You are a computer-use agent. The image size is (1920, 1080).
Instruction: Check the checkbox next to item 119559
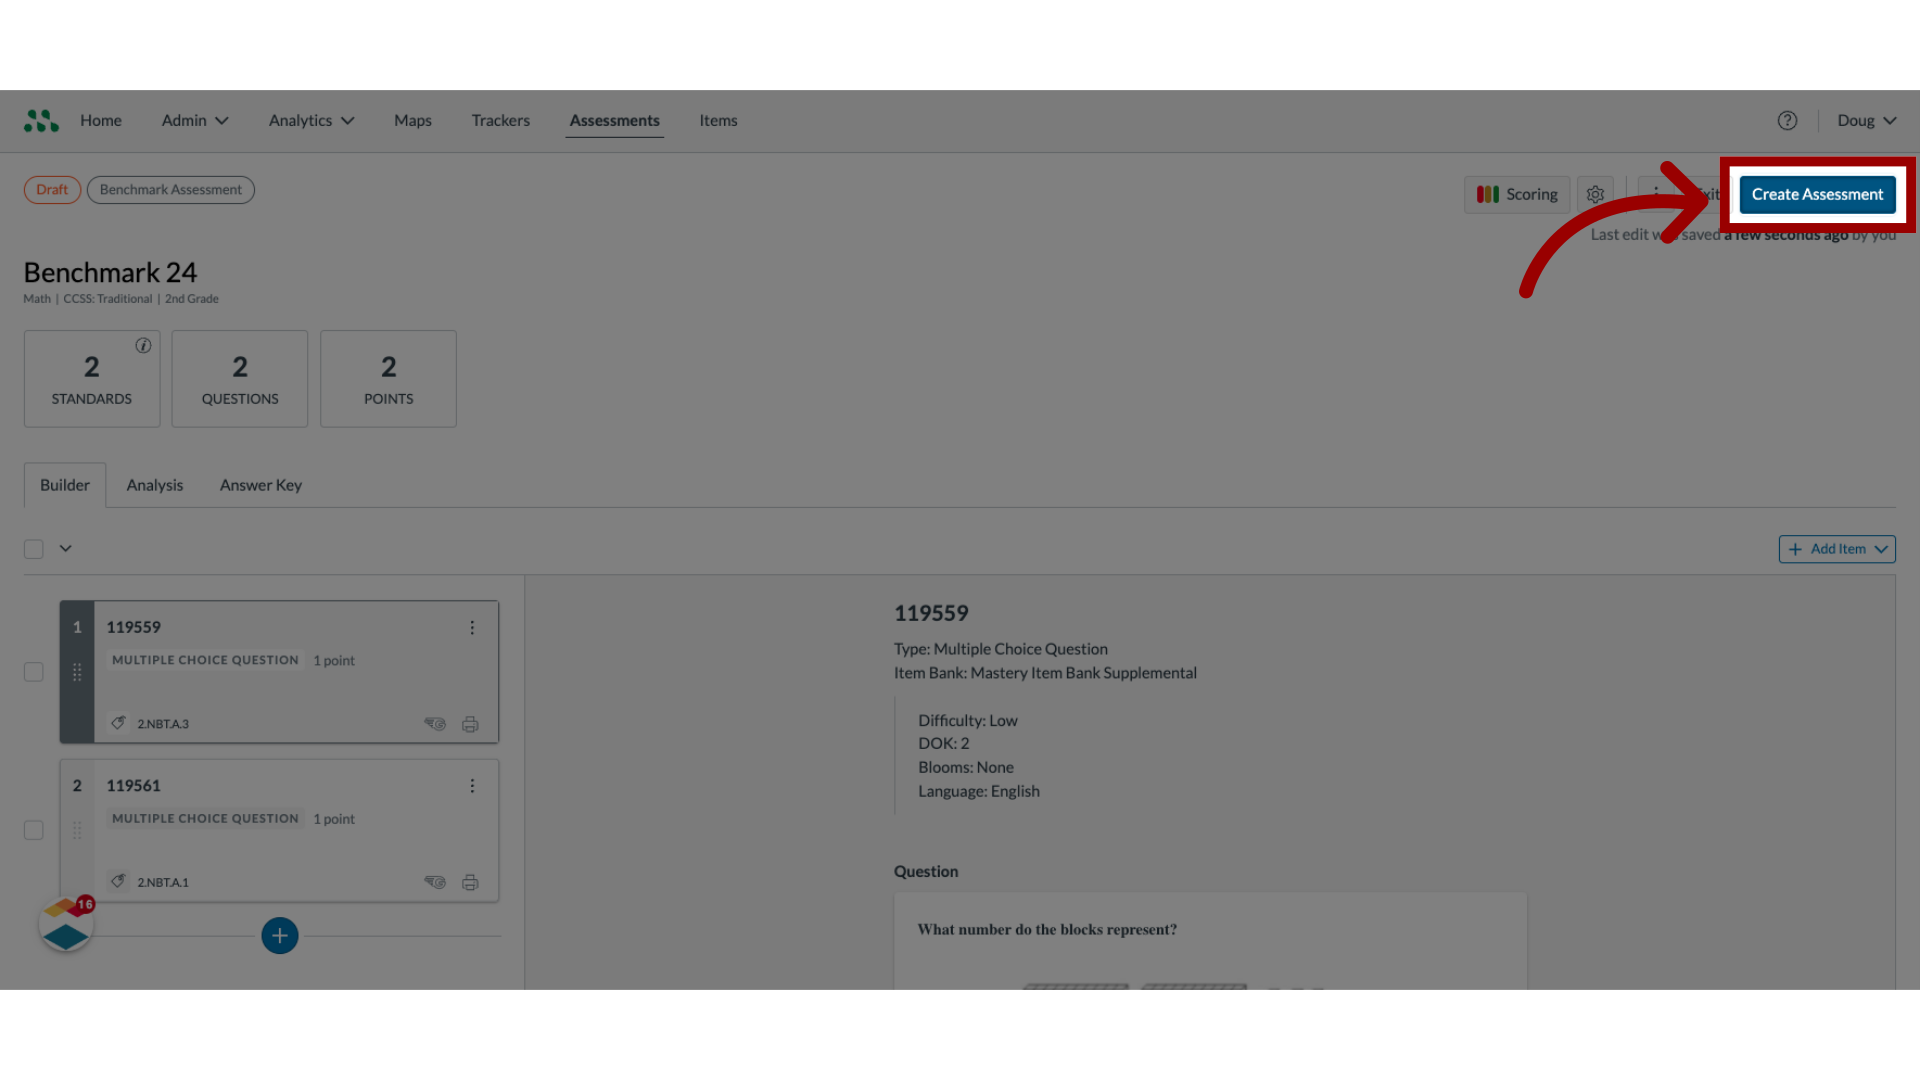[x=33, y=671]
